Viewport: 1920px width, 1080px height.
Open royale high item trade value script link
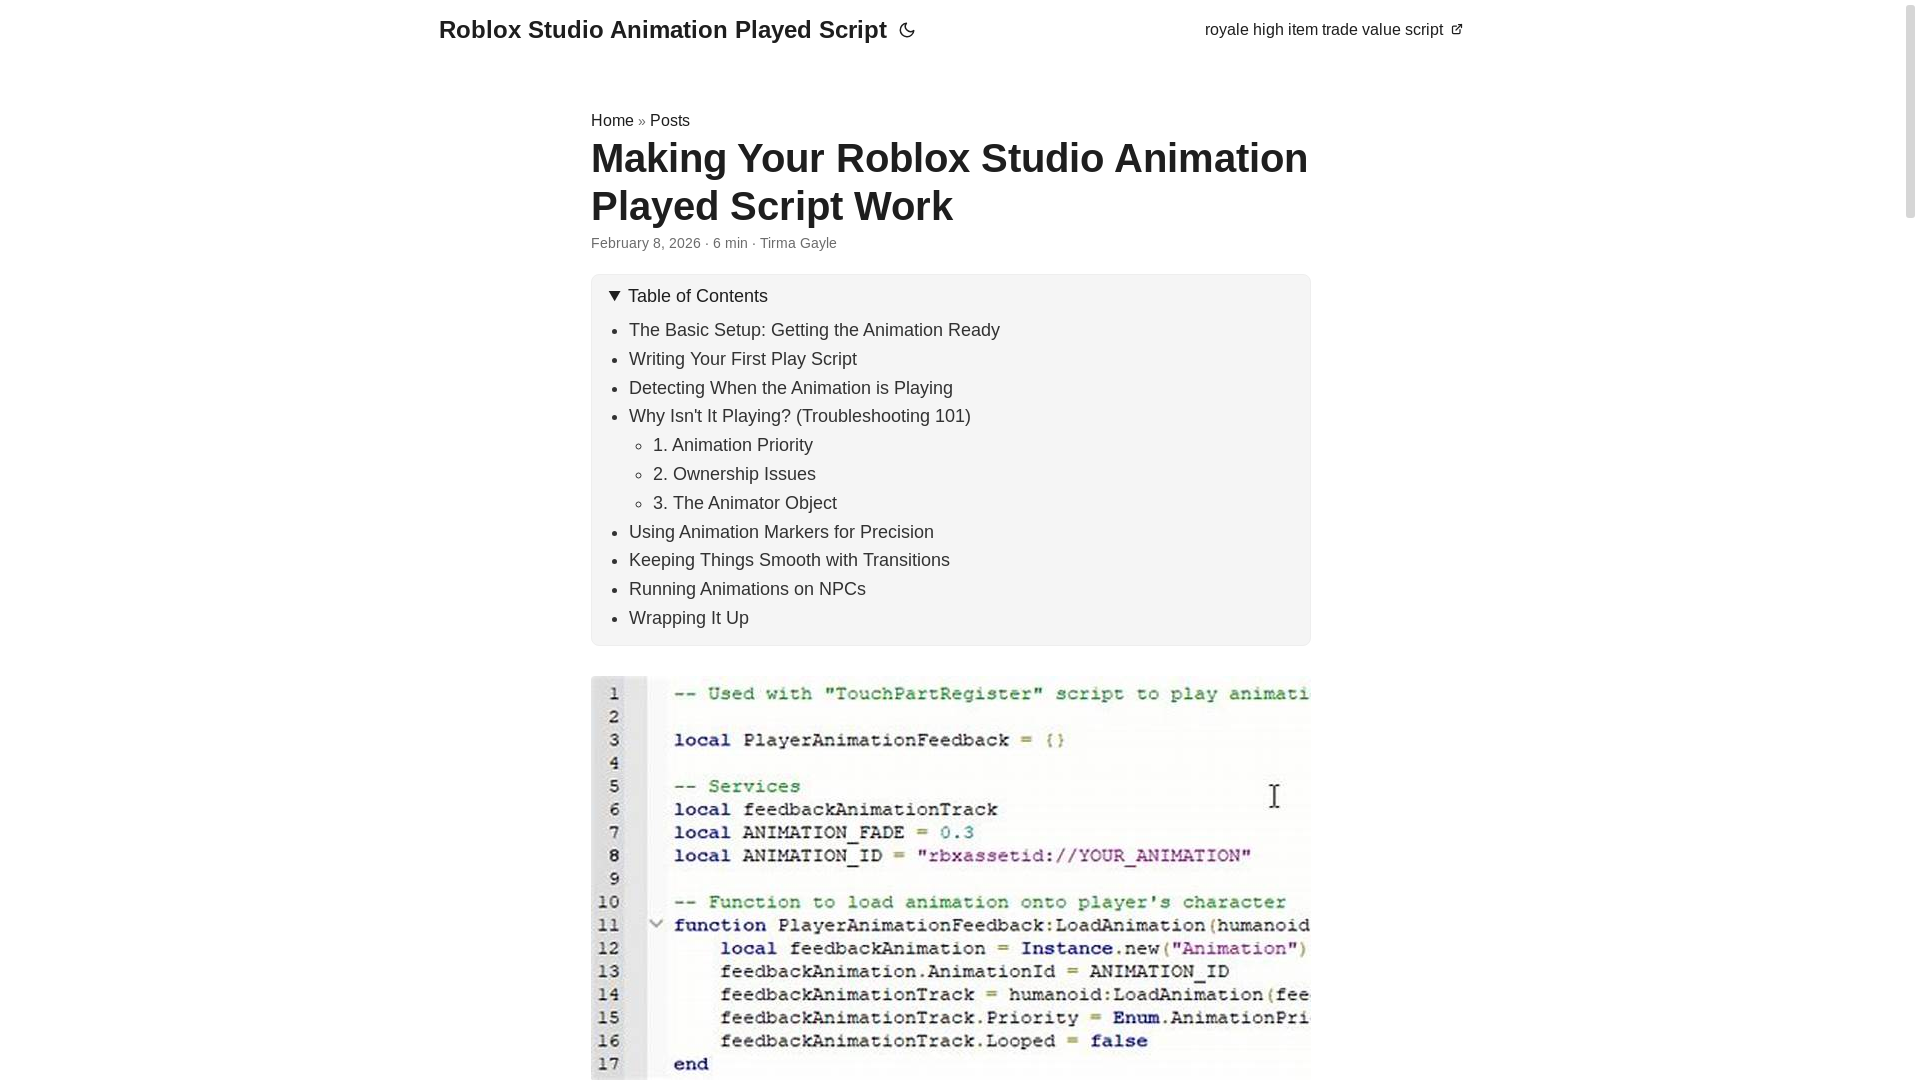click(x=1333, y=30)
